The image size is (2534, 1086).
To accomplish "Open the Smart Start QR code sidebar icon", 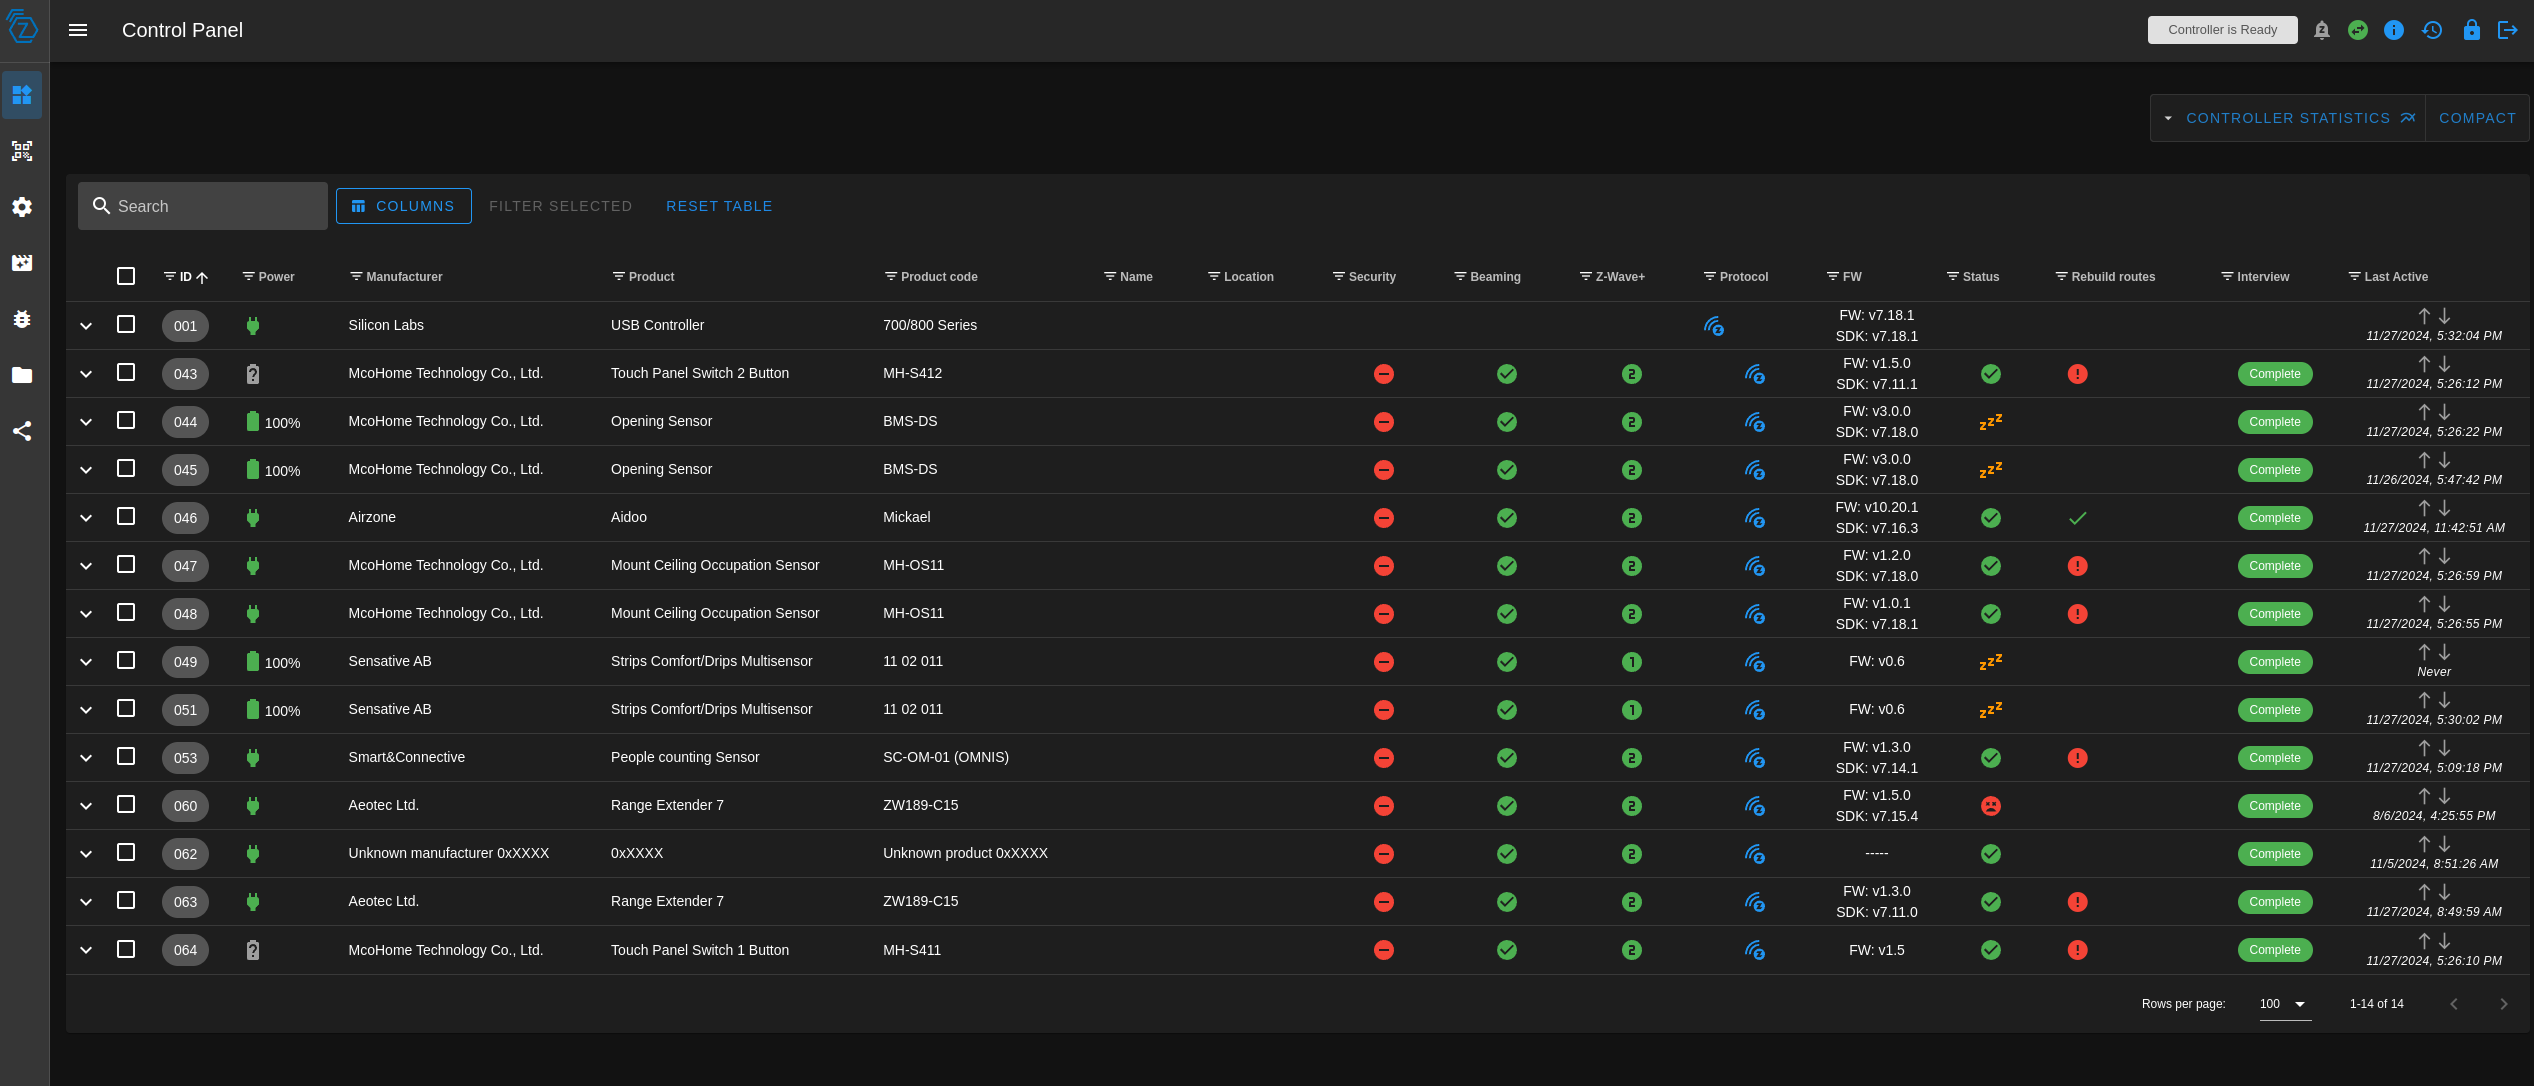I will [x=22, y=151].
